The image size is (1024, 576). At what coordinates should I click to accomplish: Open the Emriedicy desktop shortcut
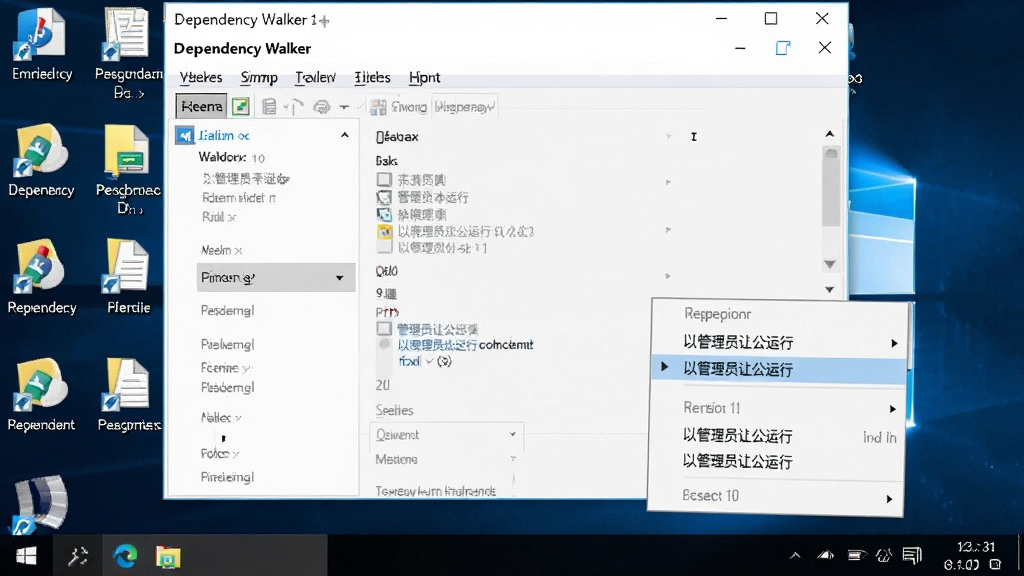[41, 44]
